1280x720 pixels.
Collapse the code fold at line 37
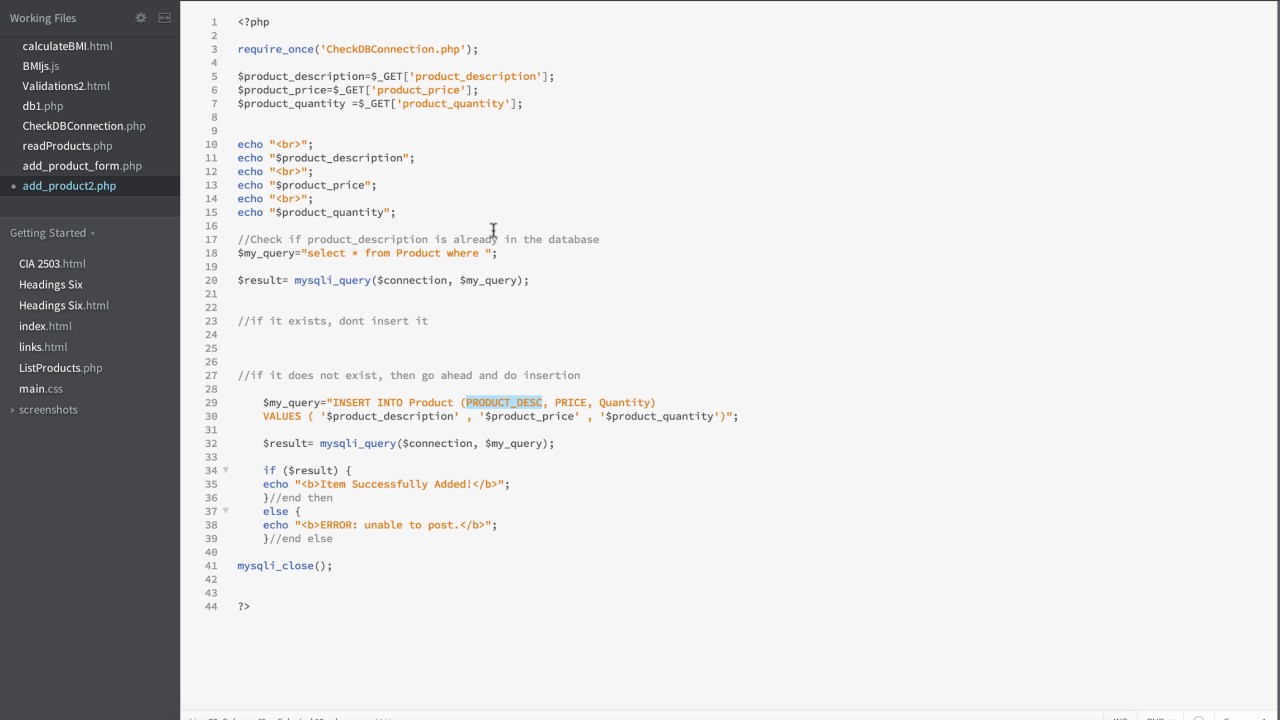(225, 511)
